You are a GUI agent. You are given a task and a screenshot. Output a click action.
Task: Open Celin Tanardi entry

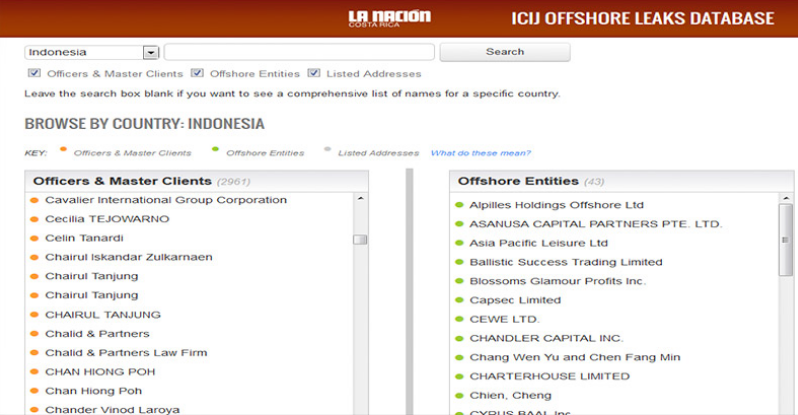84,238
